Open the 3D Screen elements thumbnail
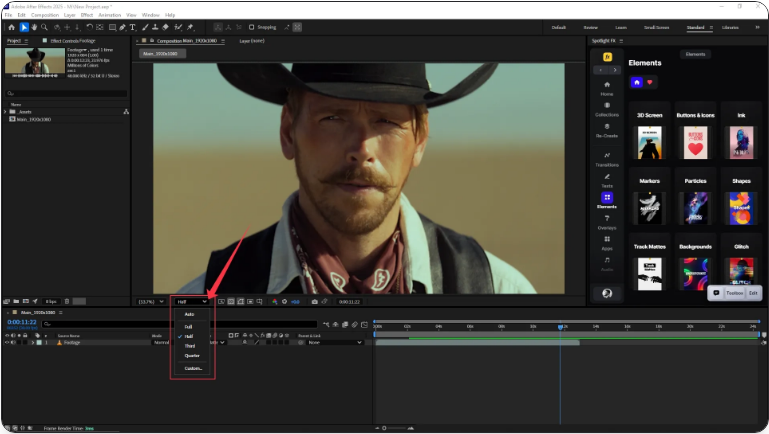 click(651, 142)
